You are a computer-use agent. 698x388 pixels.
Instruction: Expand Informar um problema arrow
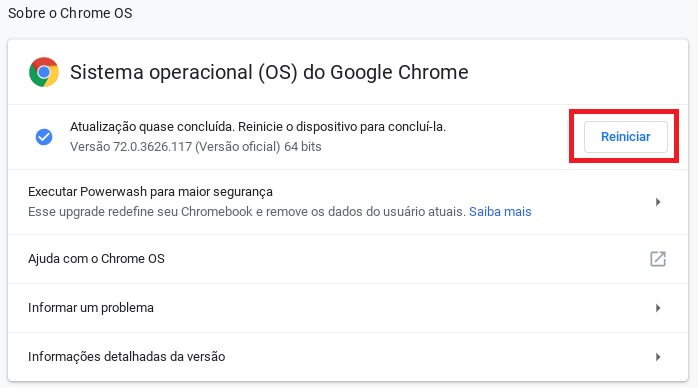[657, 308]
